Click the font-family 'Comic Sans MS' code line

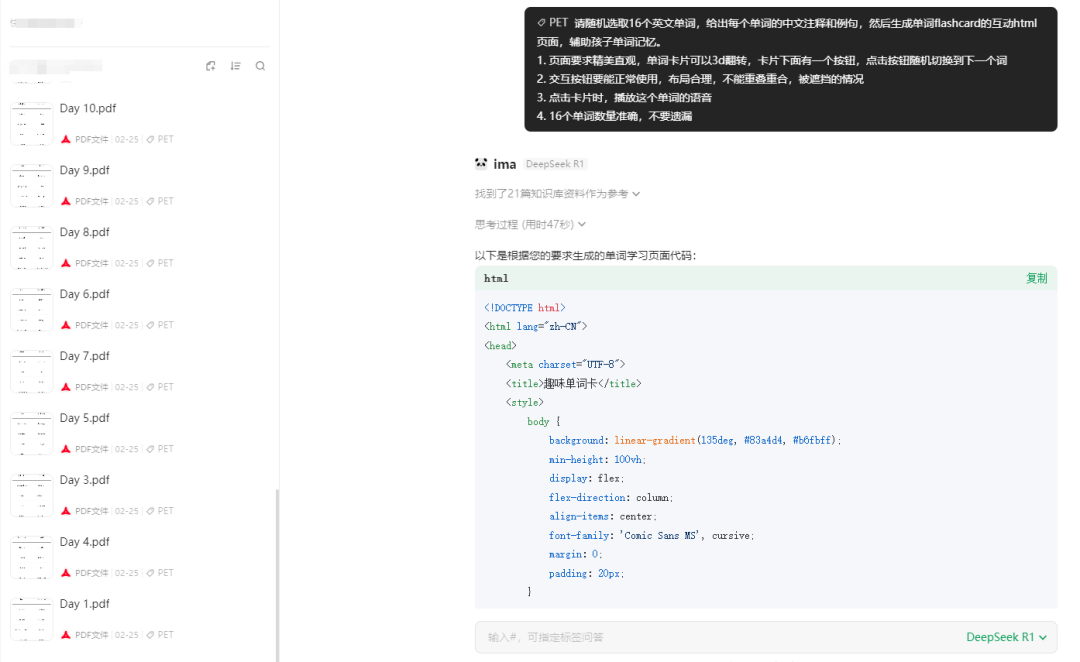[652, 535]
